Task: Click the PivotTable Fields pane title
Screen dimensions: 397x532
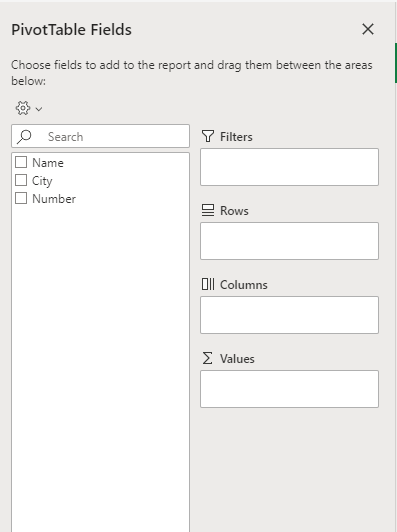Action: (x=71, y=30)
